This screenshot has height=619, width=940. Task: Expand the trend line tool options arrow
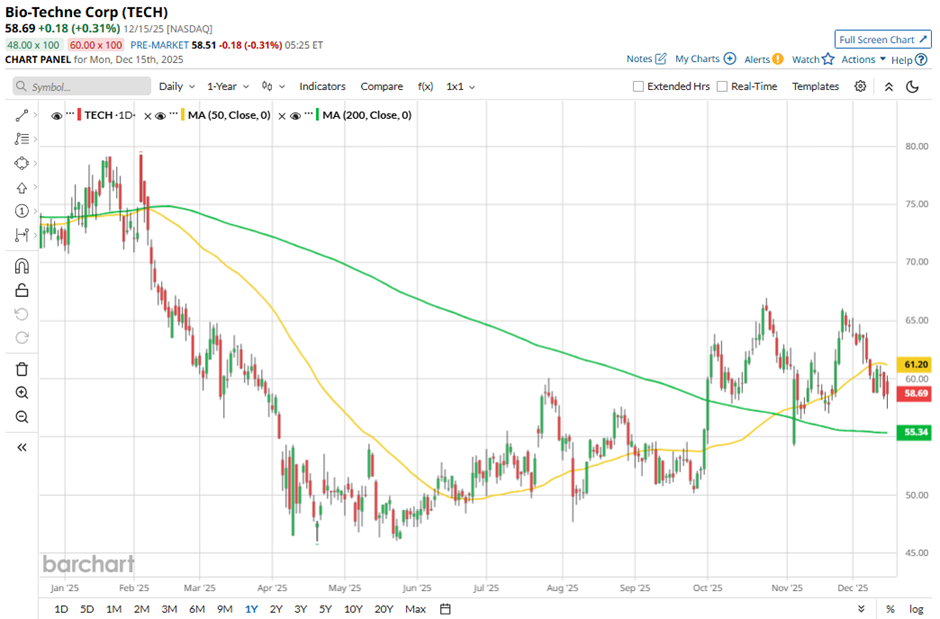click(x=35, y=115)
